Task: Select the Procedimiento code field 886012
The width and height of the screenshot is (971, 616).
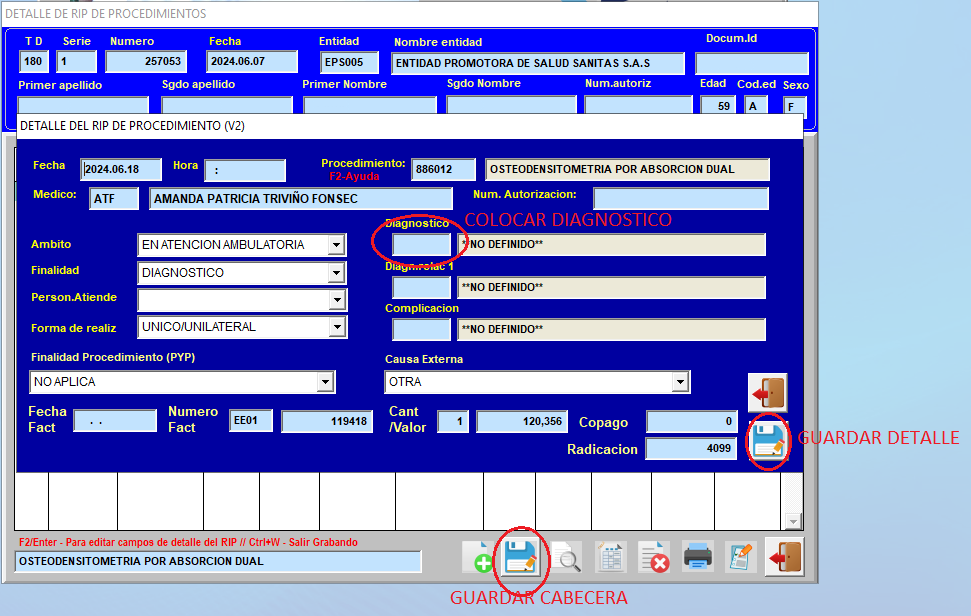Action: (443, 170)
